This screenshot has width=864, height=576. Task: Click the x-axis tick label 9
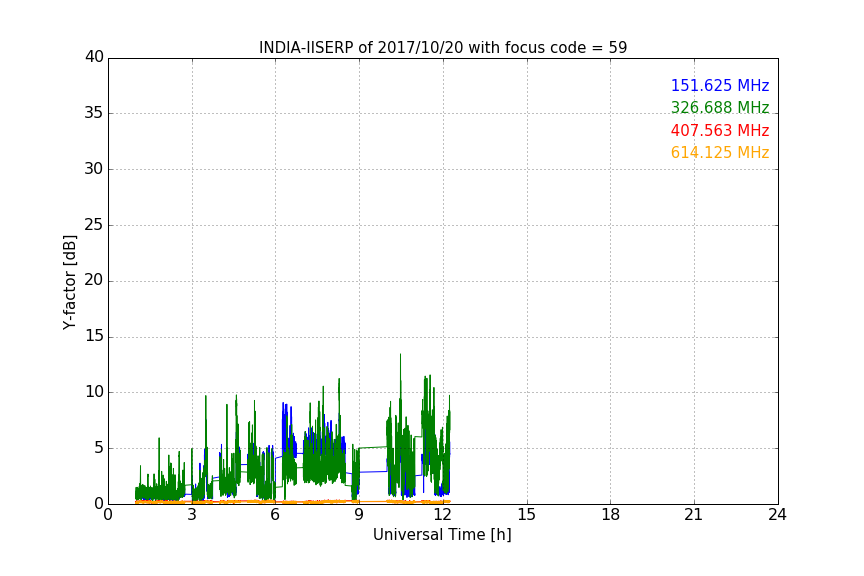click(x=359, y=515)
